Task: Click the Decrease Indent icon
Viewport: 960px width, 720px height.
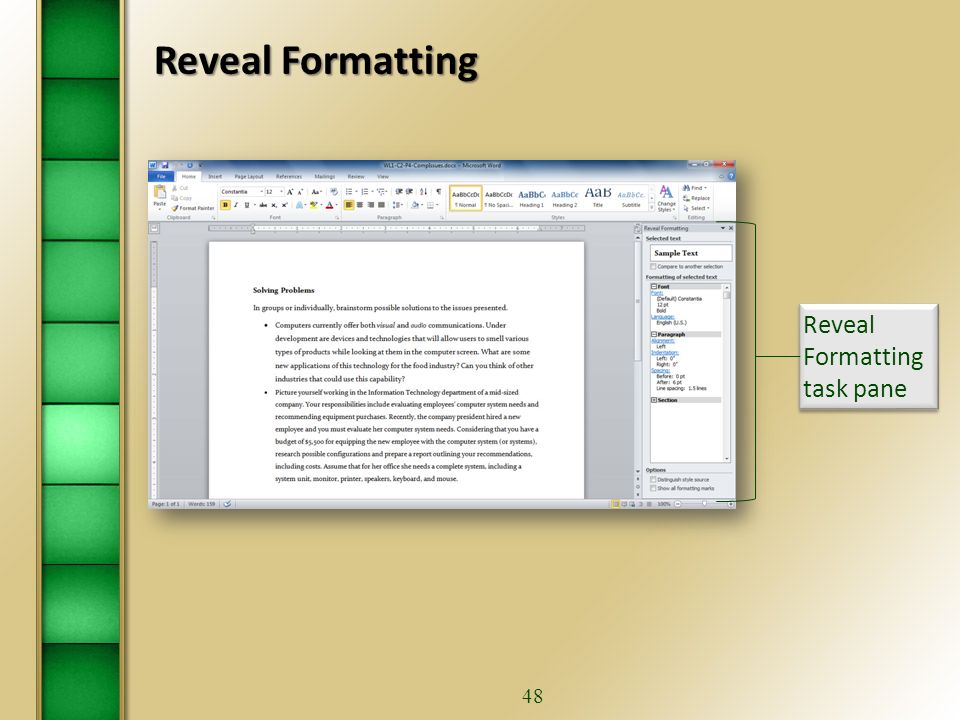Action: coord(399,192)
